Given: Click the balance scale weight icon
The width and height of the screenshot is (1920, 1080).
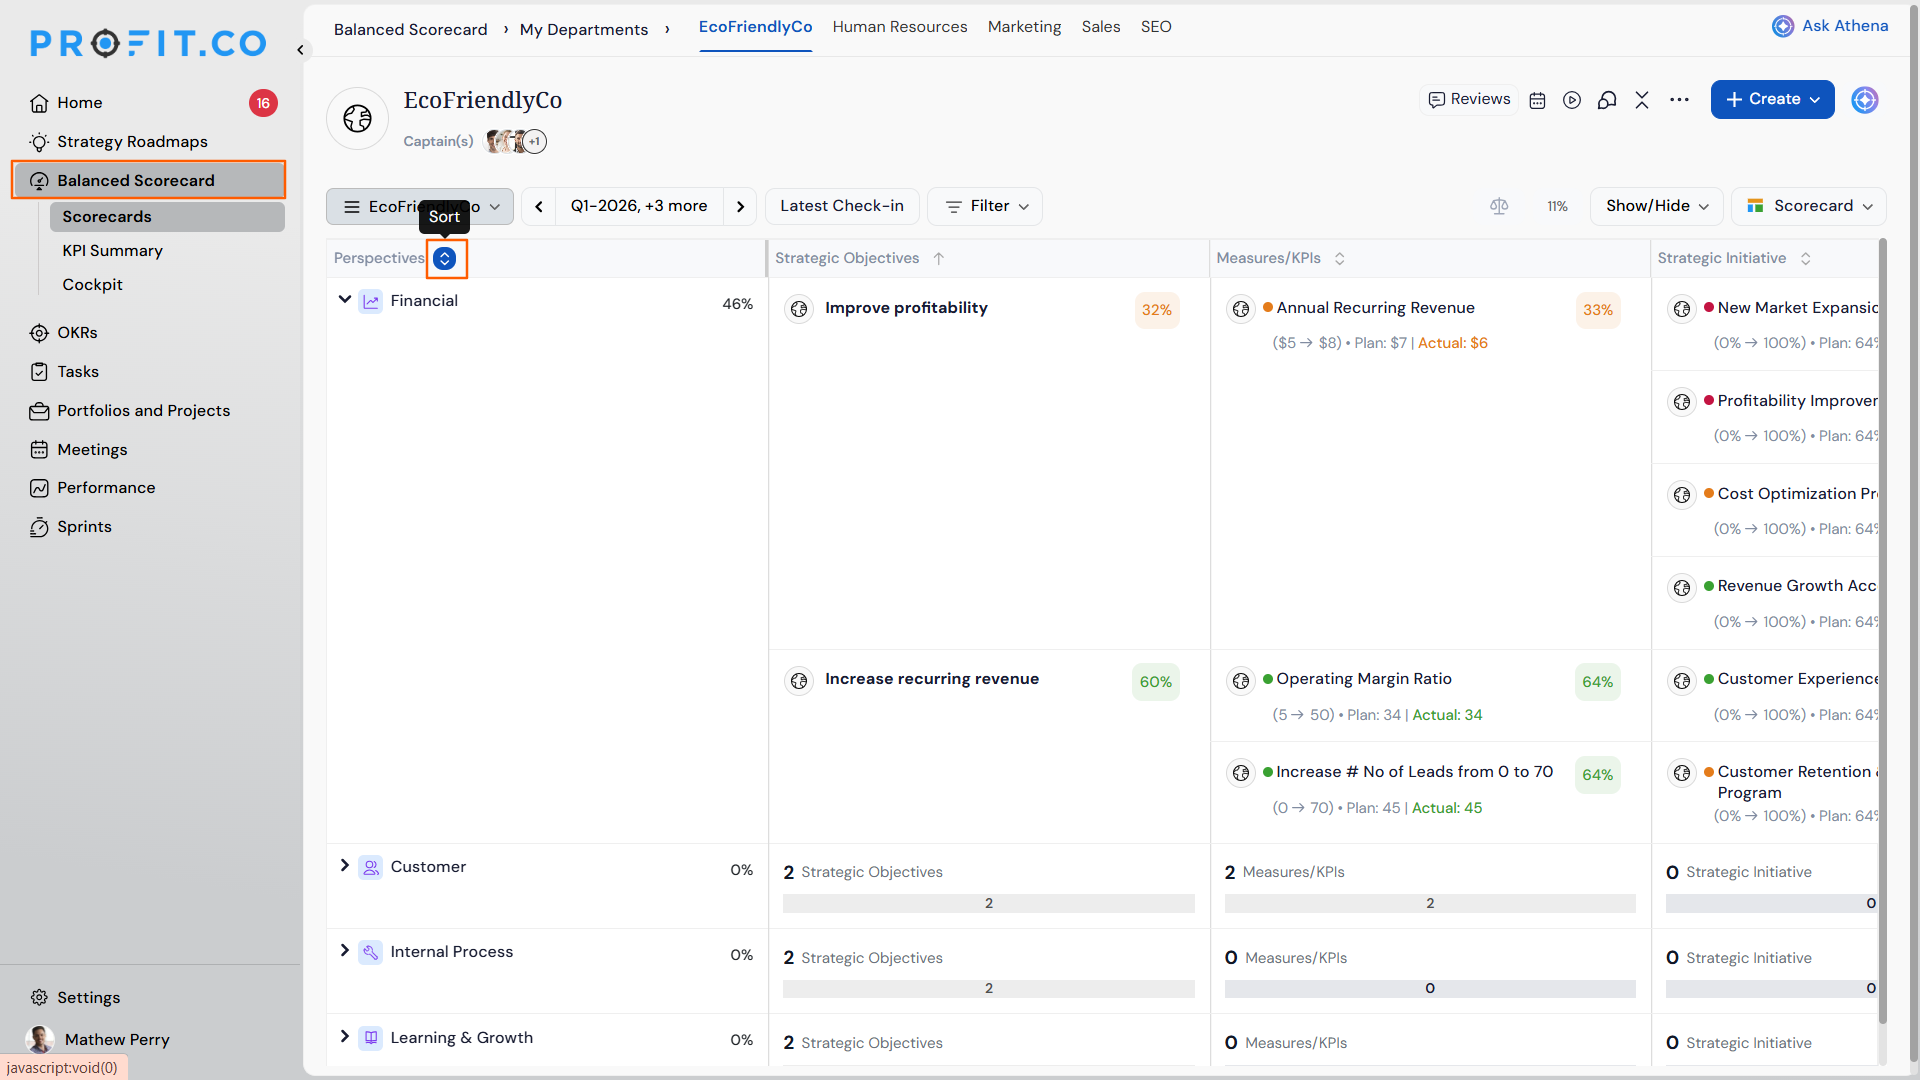Looking at the screenshot, I should 1499,206.
